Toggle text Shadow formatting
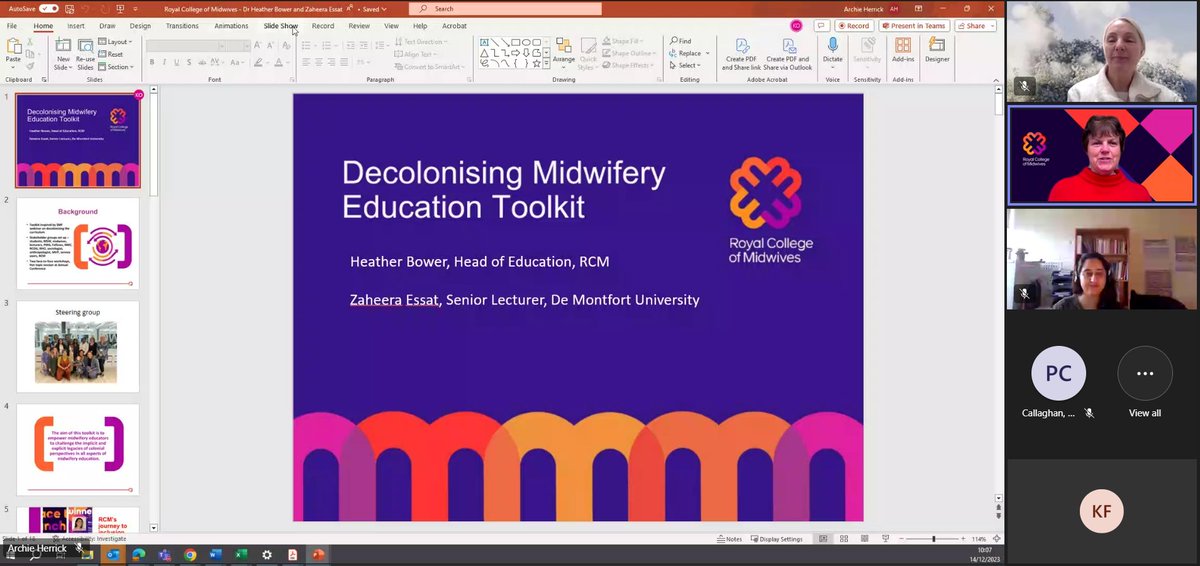 [x=191, y=62]
